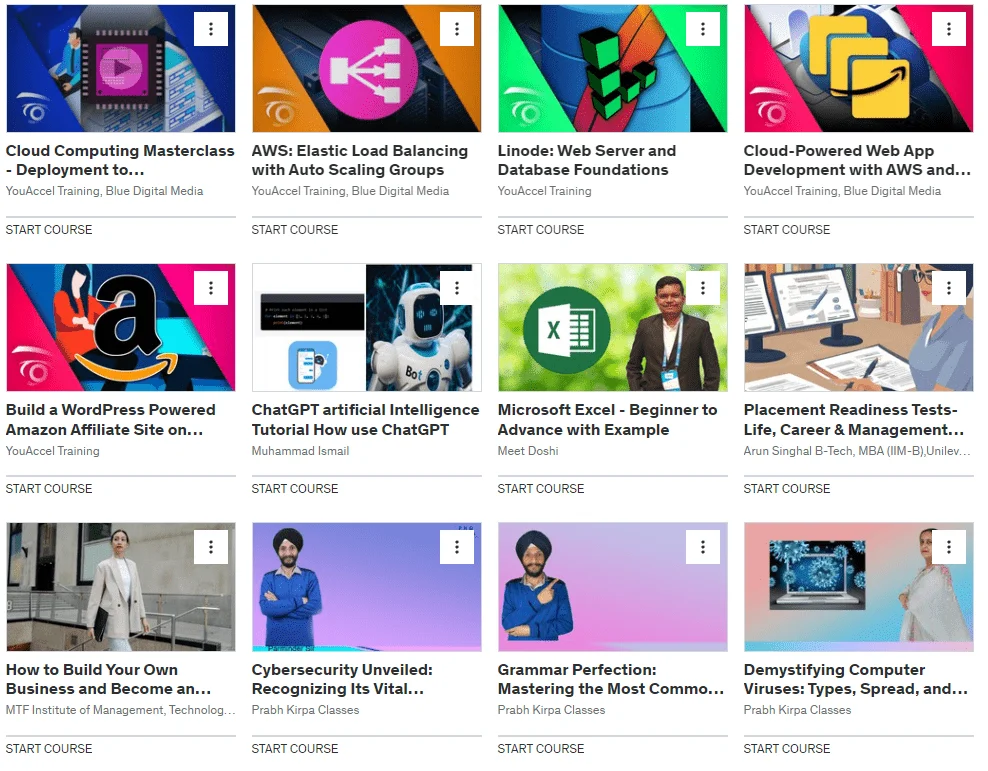Open title Cybersecurity Unveiled: Recognizing Its Vital
The width and height of the screenshot is (988, 771).
(342, 679)
